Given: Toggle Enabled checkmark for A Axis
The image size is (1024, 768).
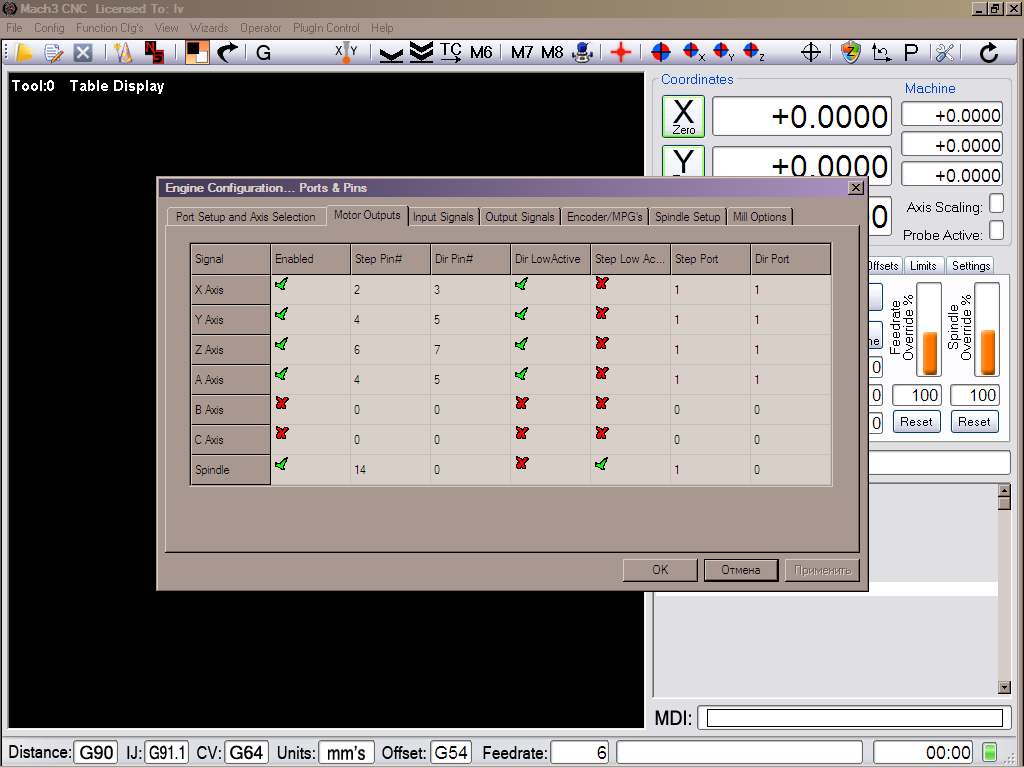Looking at the screenshot, I should click(281, 374).
